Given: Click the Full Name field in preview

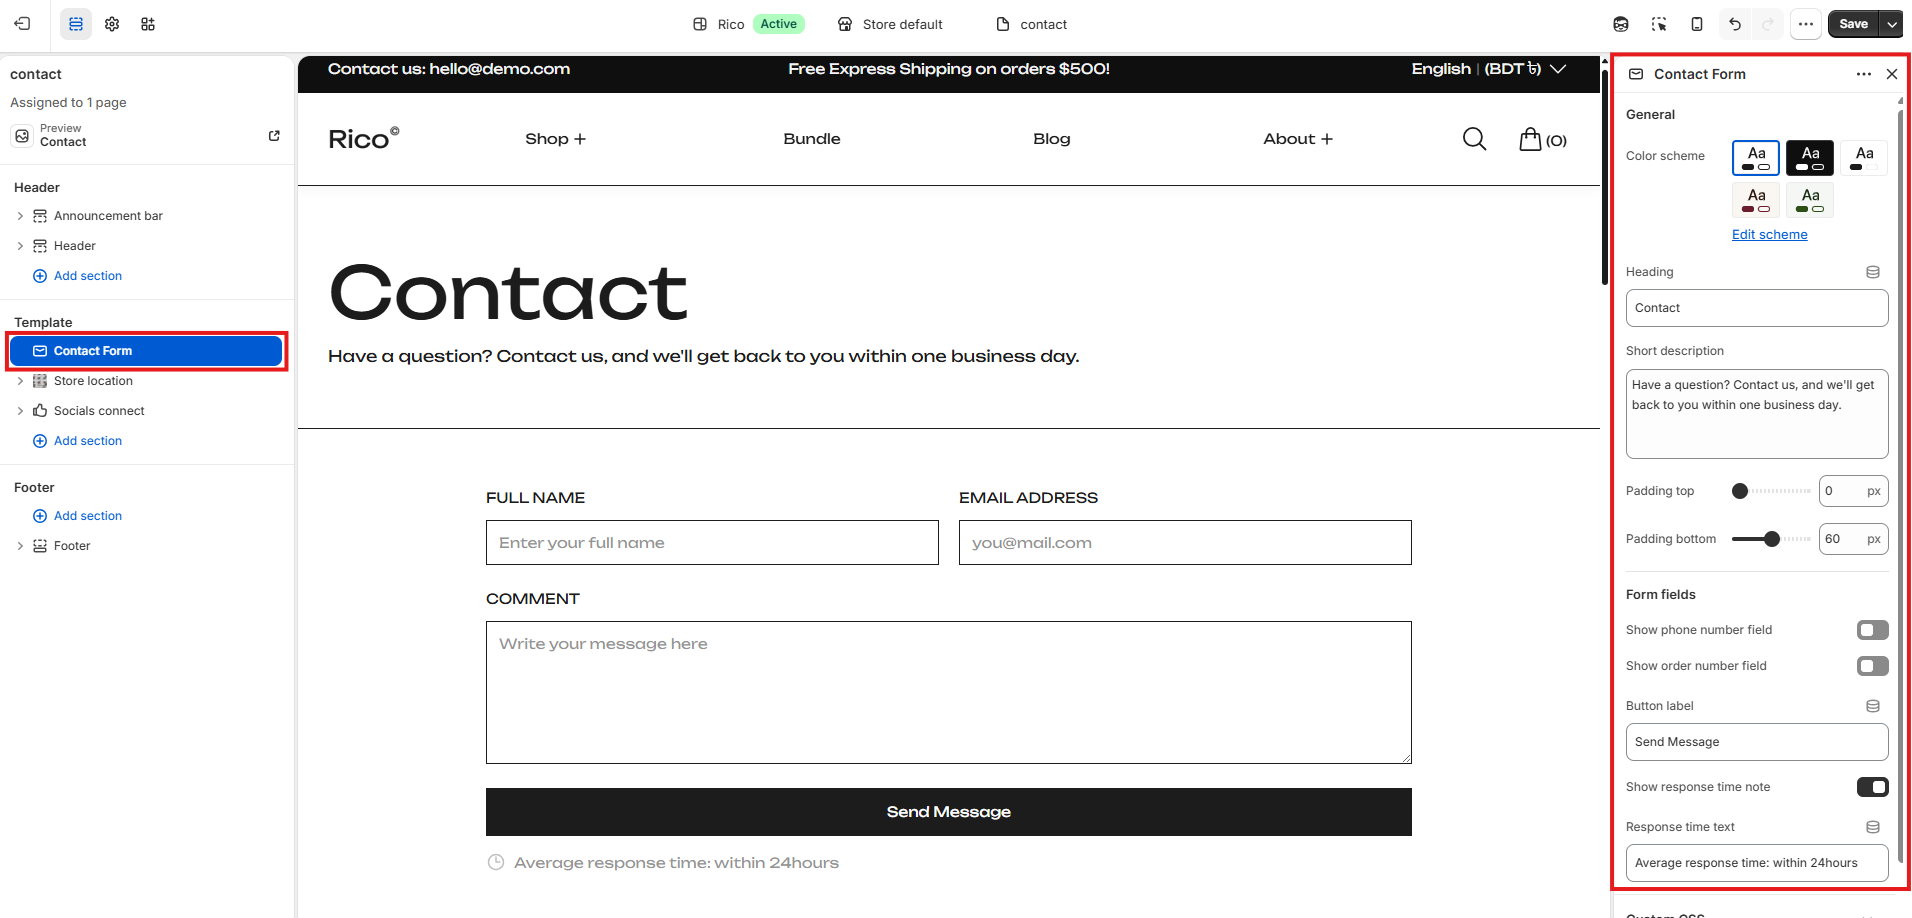Looking at the screenshot, I should pyautogui.click(x=712, y=543).
